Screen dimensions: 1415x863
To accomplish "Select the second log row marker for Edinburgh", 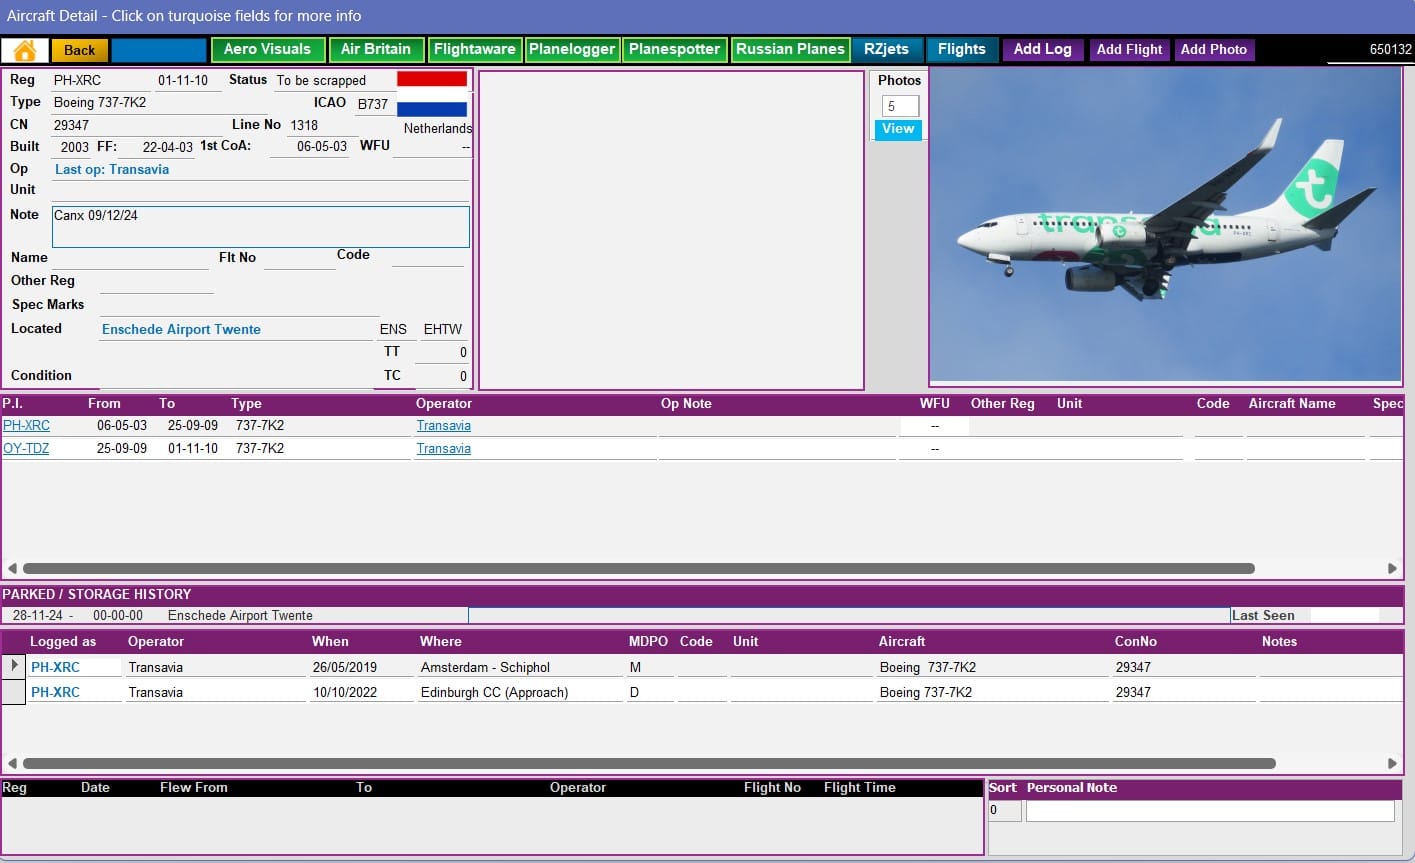I will pos(14,692).
